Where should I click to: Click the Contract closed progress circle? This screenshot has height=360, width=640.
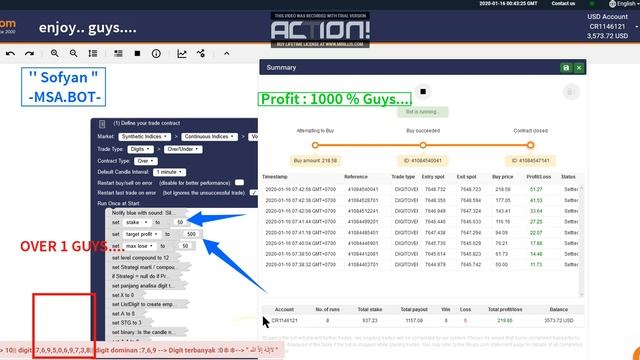530,145
